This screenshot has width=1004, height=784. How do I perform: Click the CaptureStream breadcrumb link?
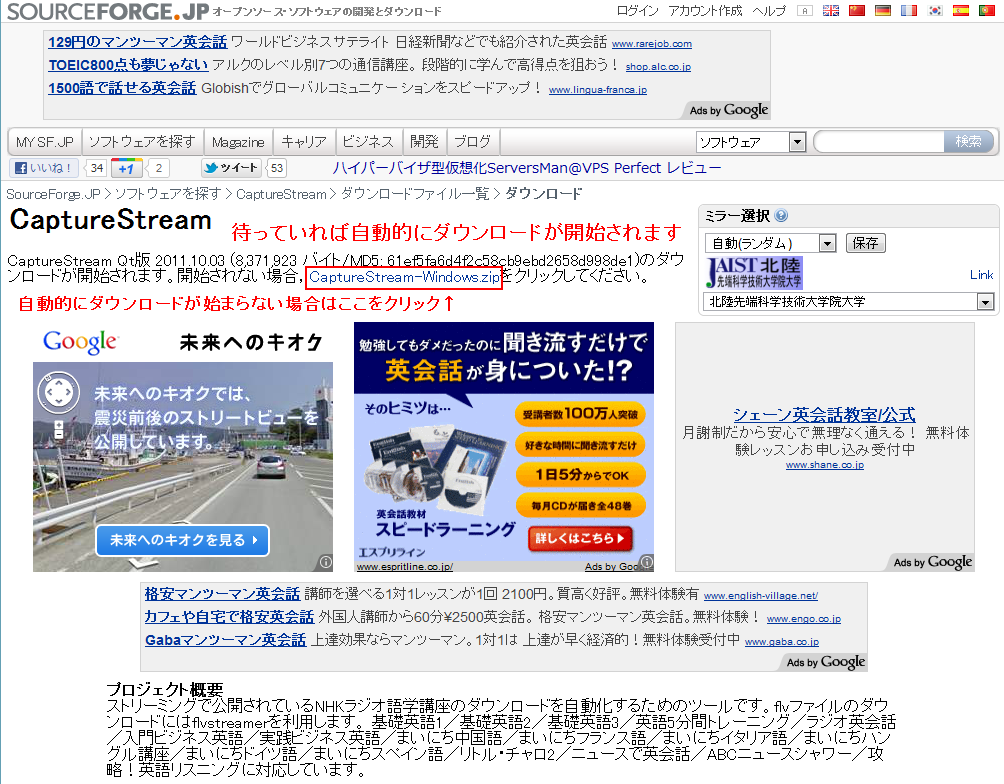(x=281, y=194)
